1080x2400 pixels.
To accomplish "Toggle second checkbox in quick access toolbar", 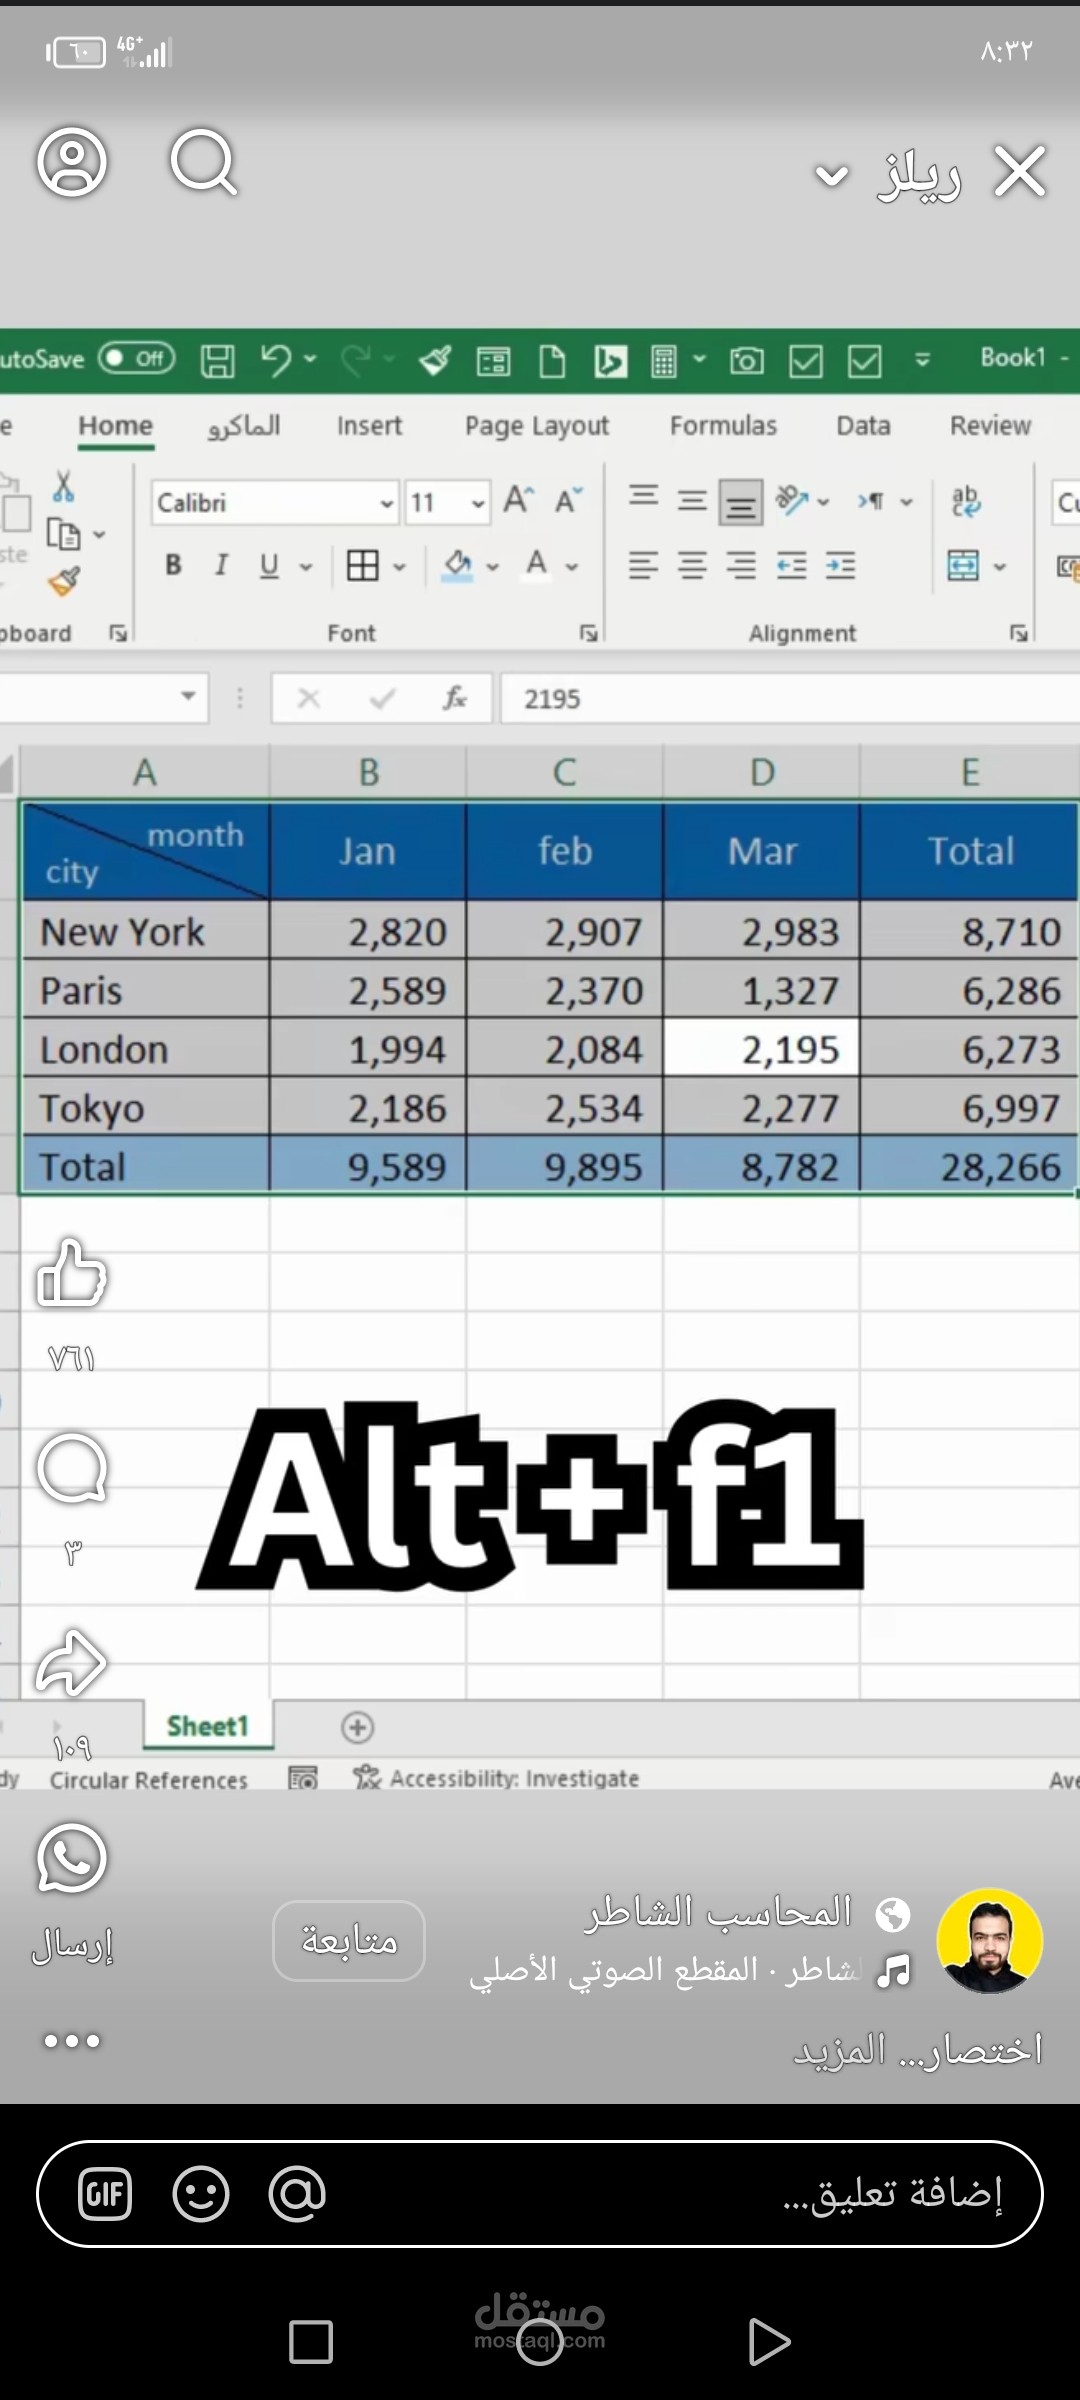I will pyautogui.click(x=865, y=361).
